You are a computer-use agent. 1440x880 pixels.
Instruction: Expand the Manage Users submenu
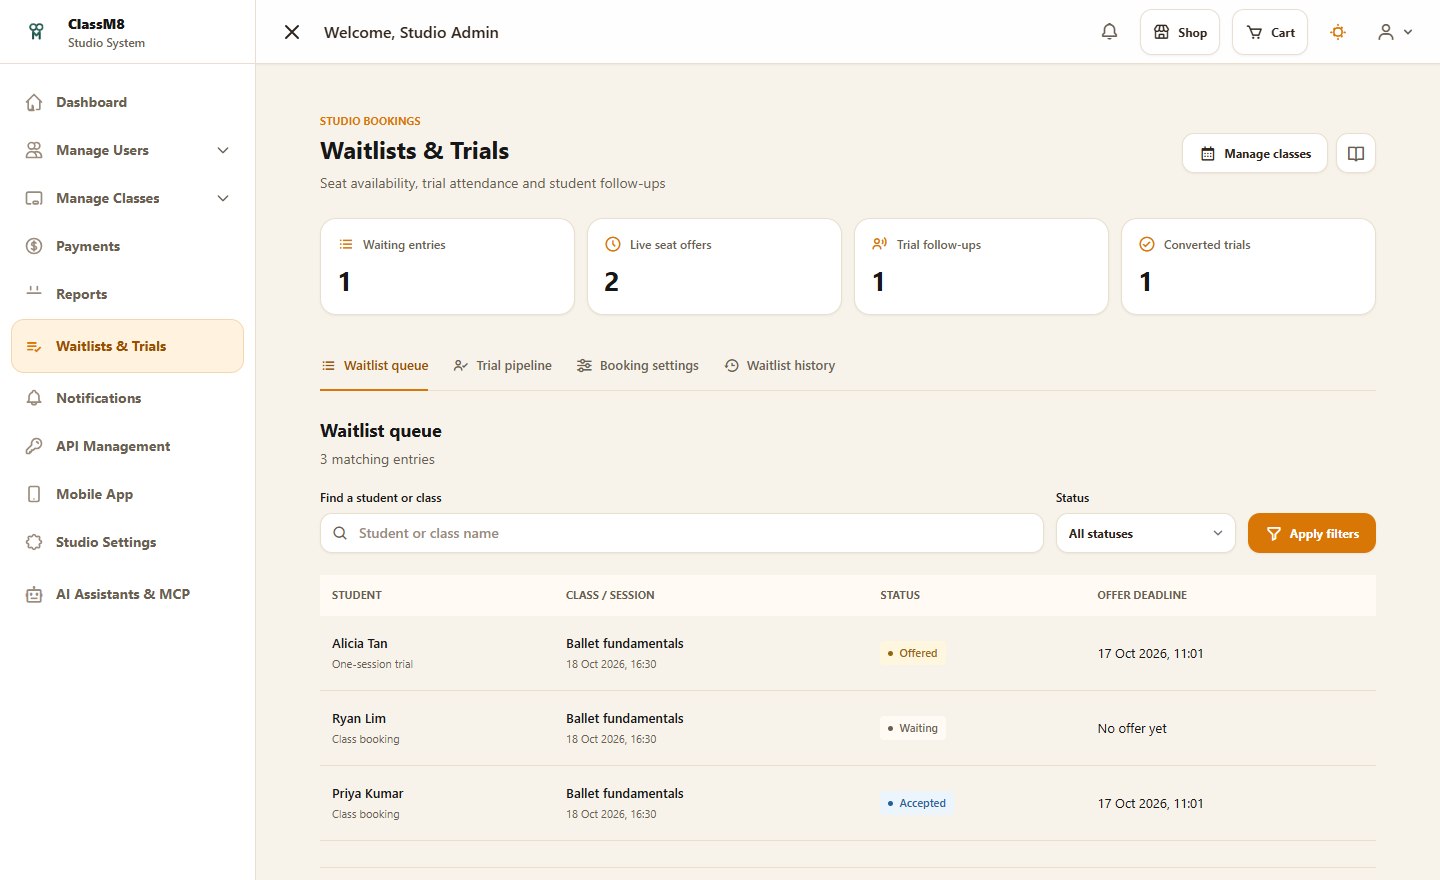[x=223, y=150]
